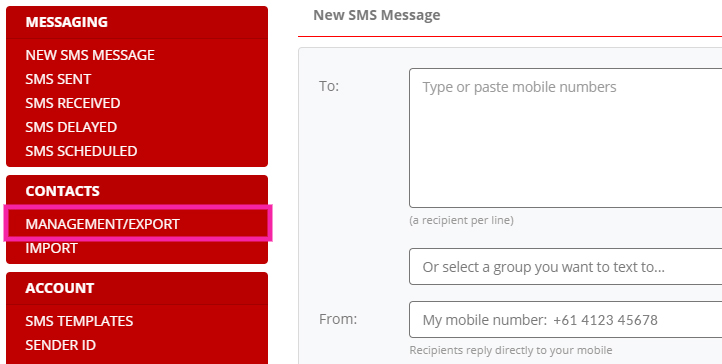Viewport: 722px width, 364px height.
Task: Focus the mobile numbers recipient textarea
Action: 565,138
